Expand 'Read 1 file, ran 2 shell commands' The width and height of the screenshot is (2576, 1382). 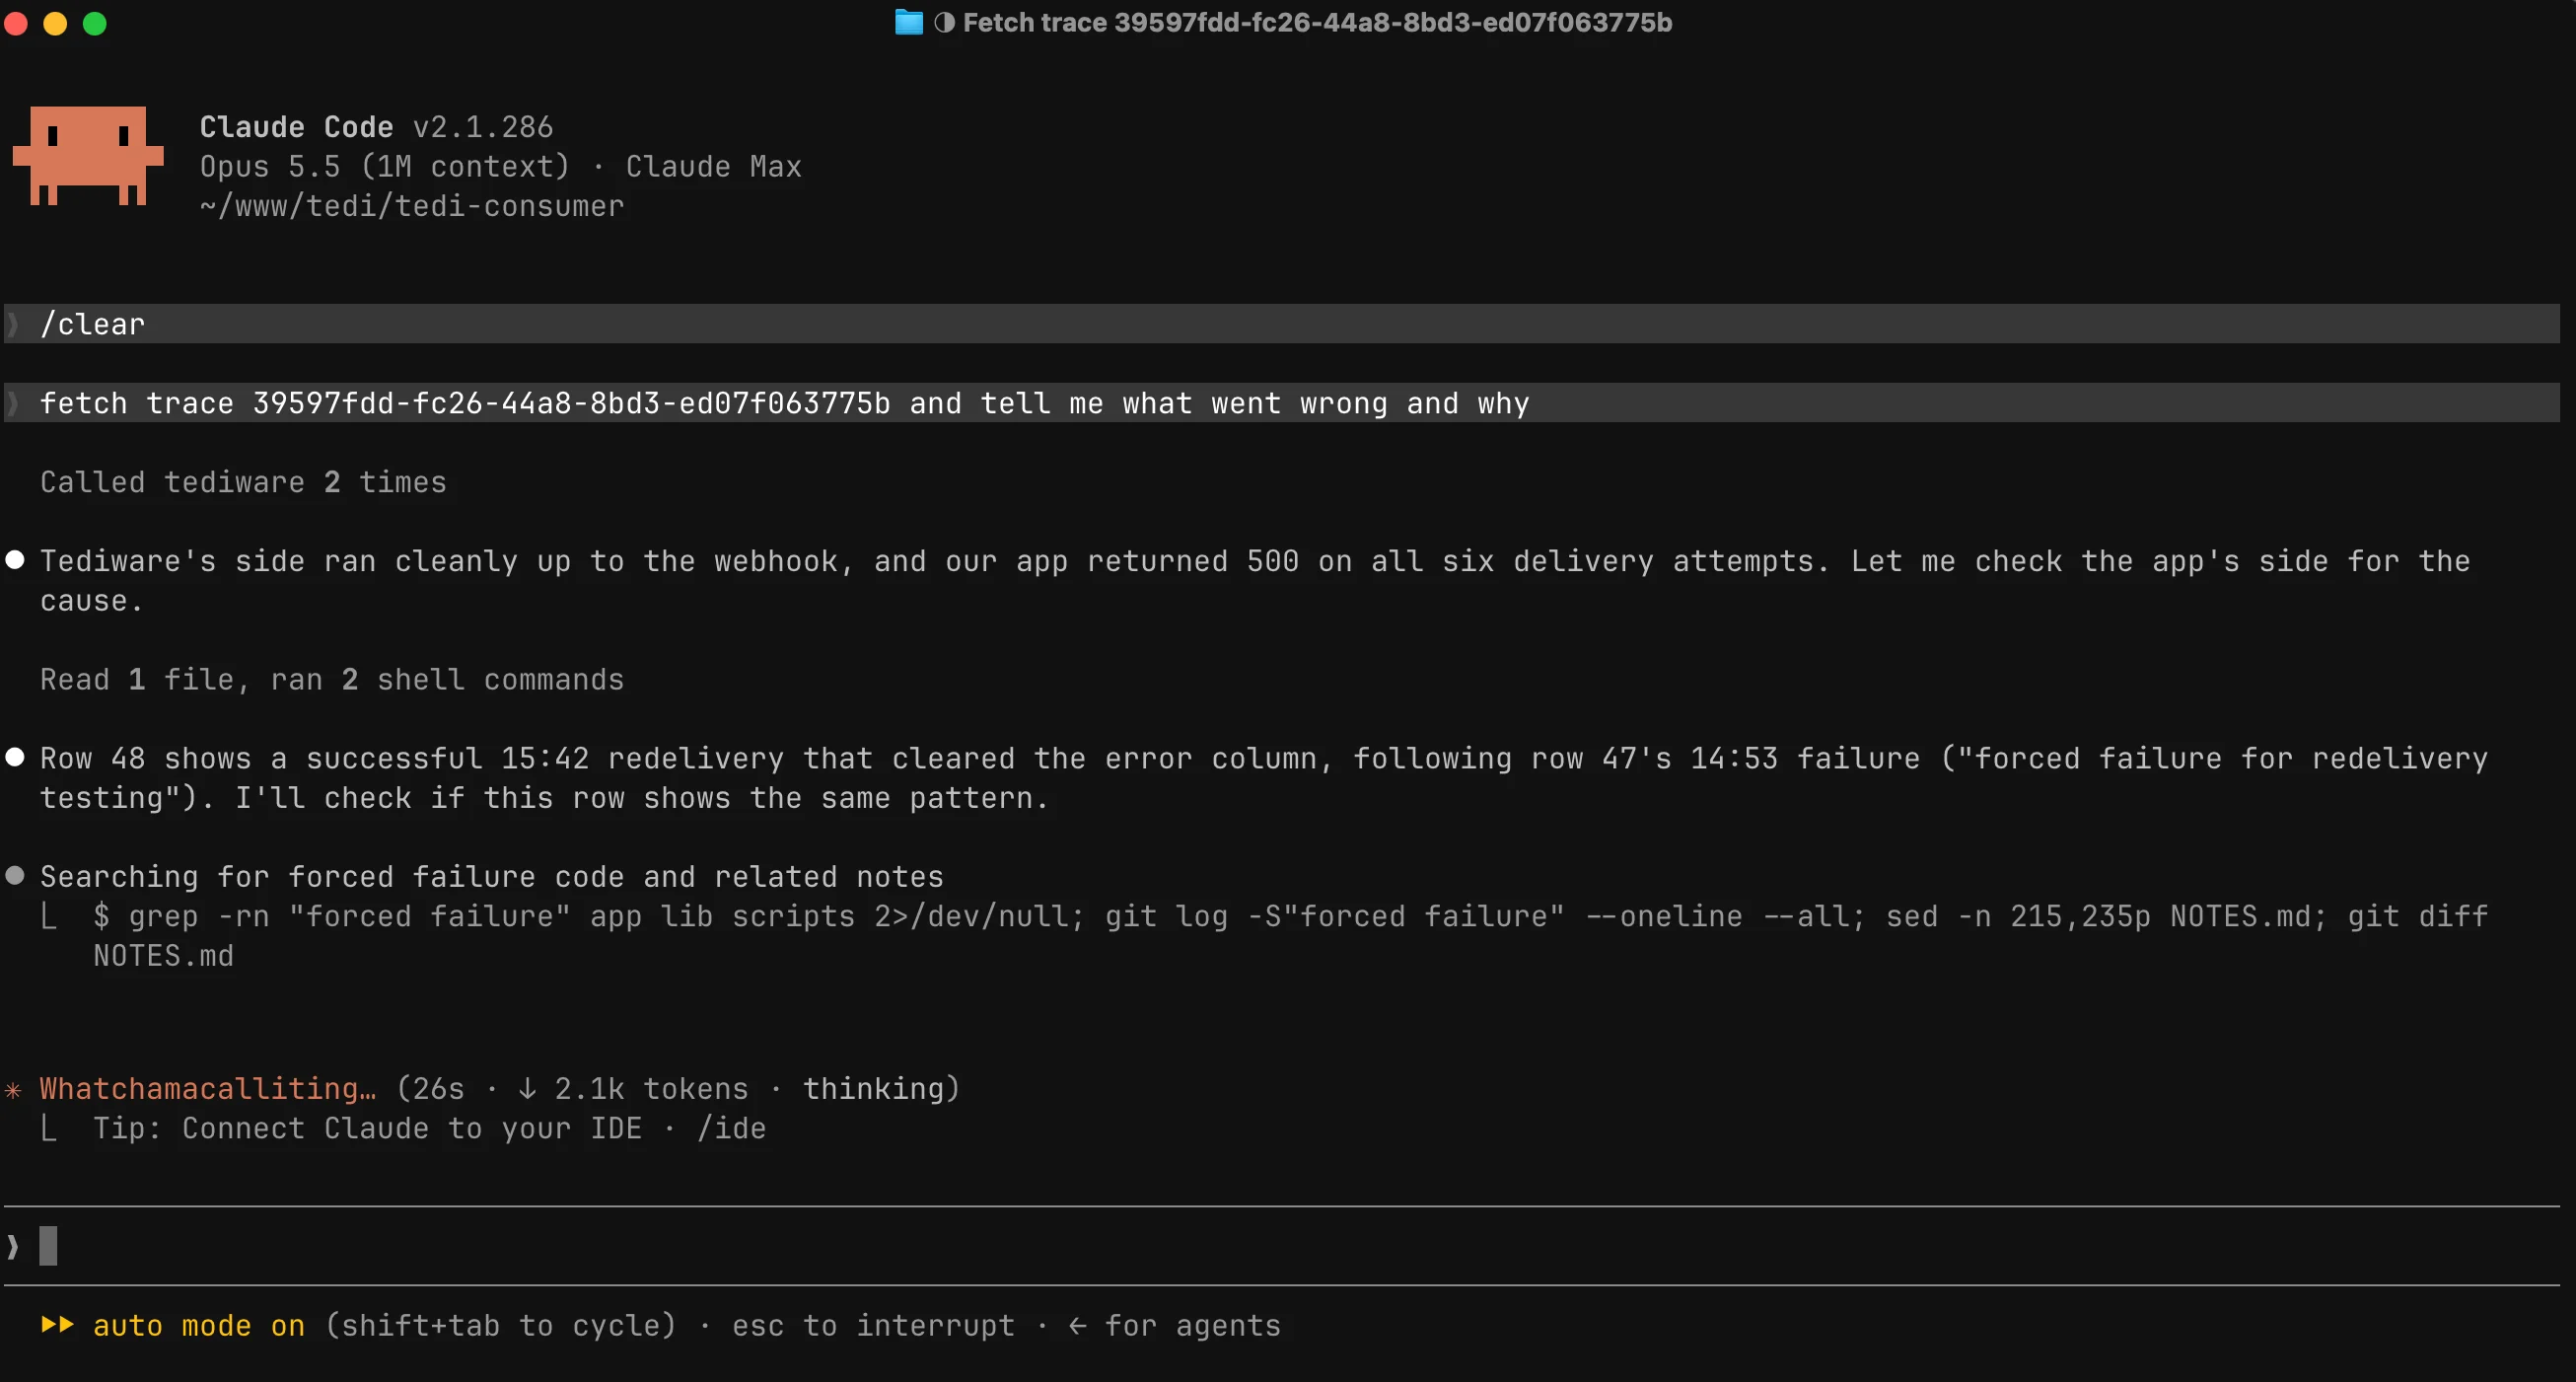point(332,680)
